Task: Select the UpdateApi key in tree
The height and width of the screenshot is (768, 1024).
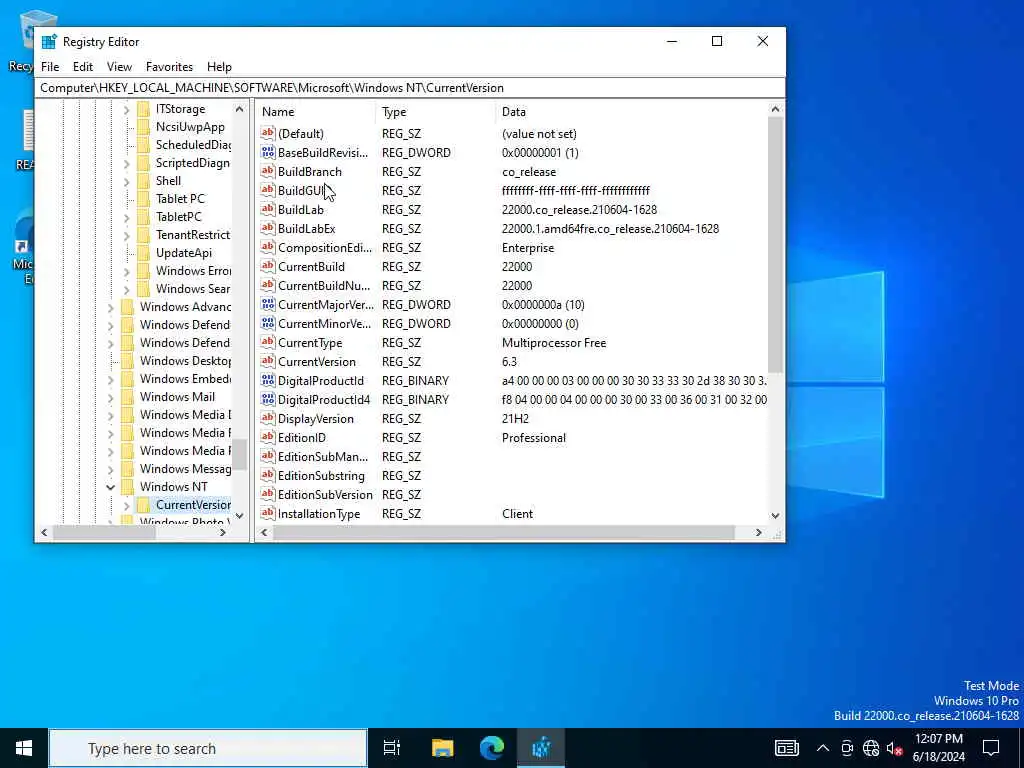Action: coord(184,253)
